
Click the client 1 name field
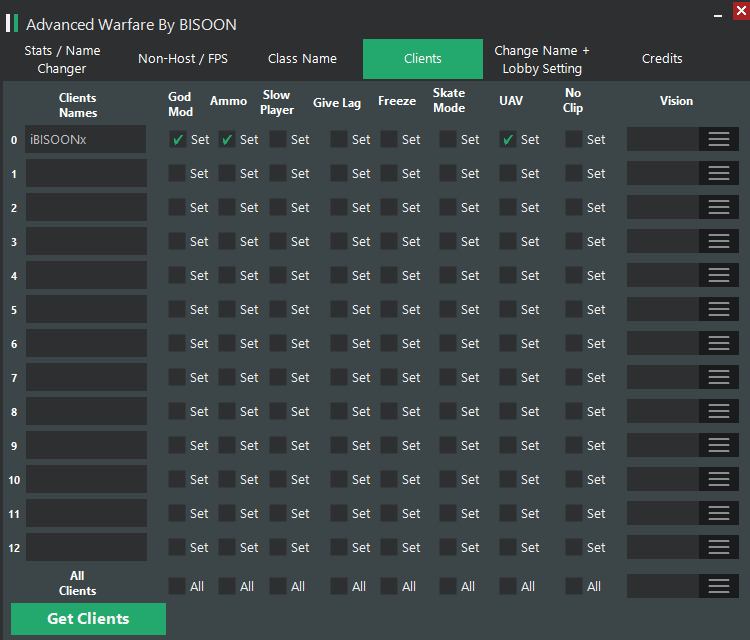86,173
